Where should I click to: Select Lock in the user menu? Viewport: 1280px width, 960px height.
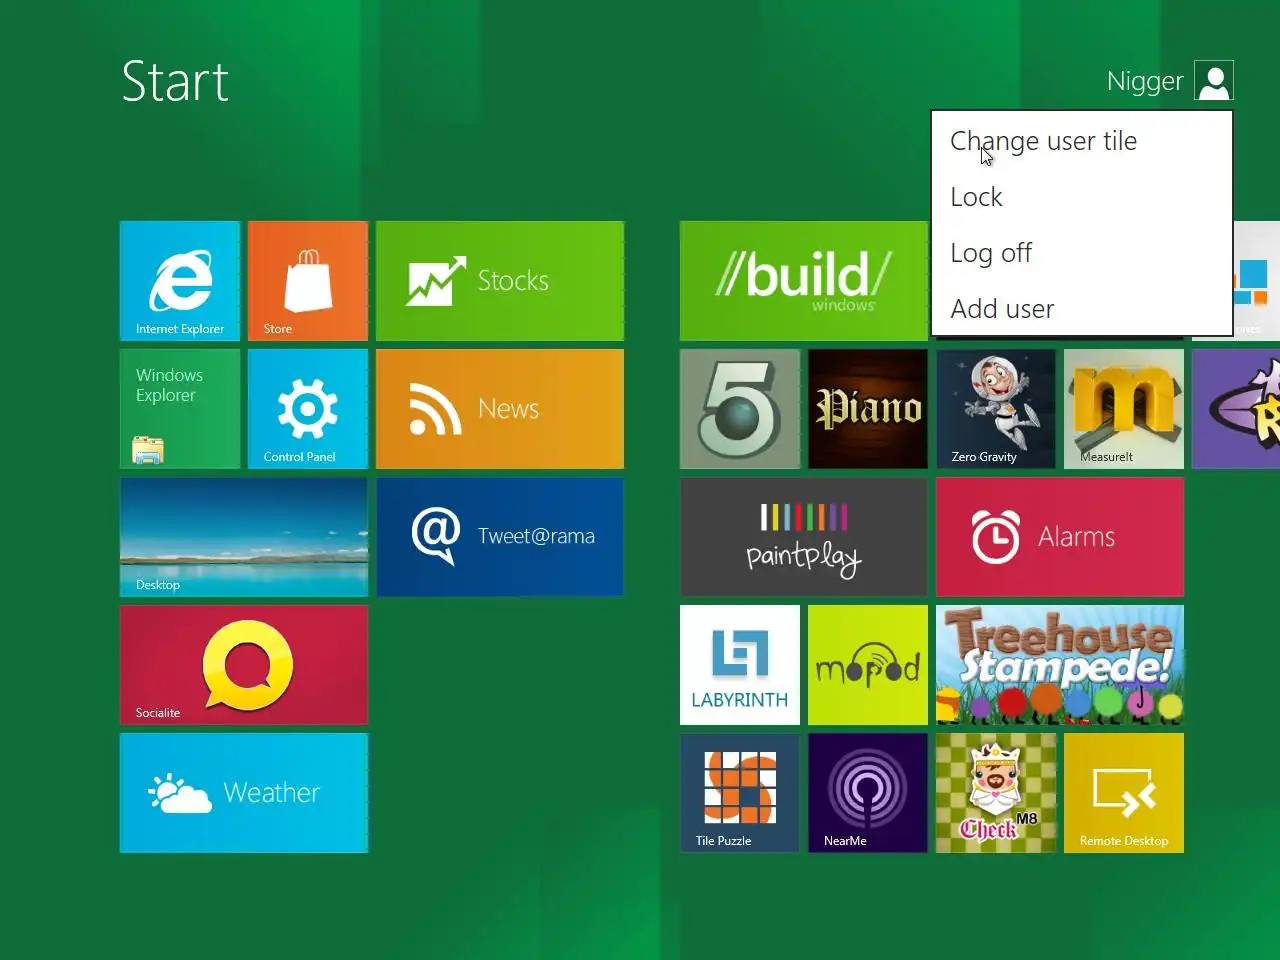click(x=1082, y=197)
